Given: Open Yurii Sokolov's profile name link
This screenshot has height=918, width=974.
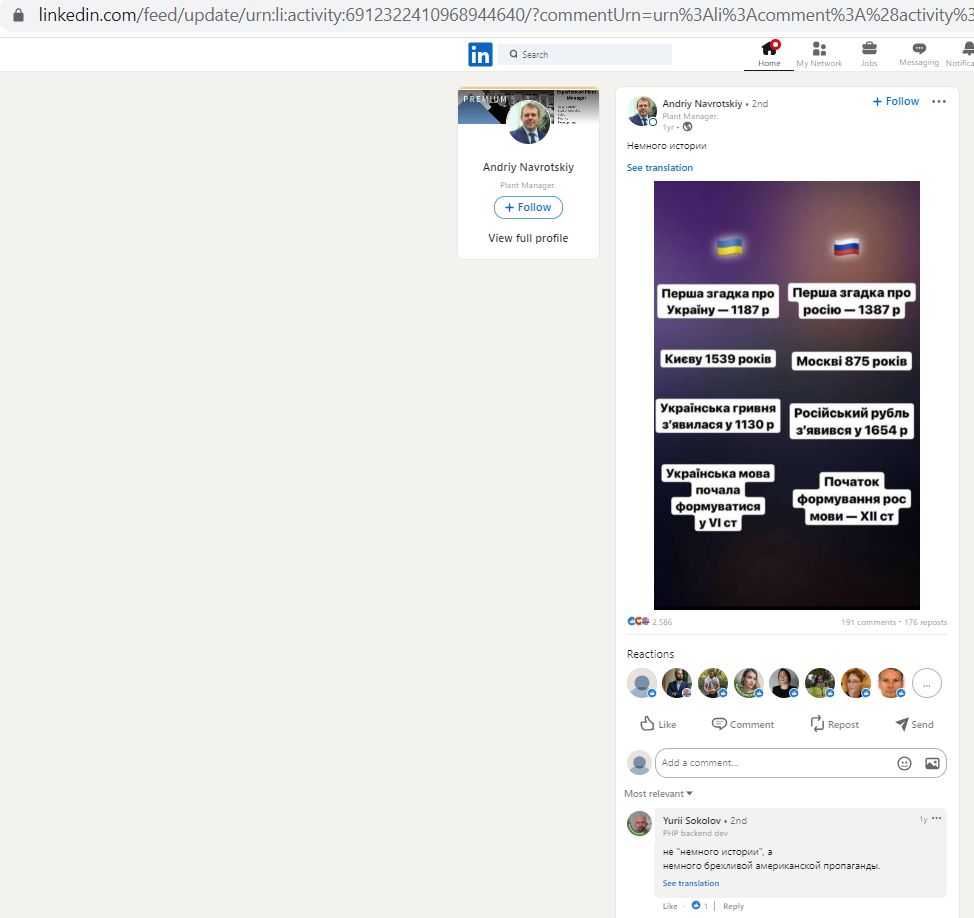Looking at the screenshot, I should click(x=691, y=820).
